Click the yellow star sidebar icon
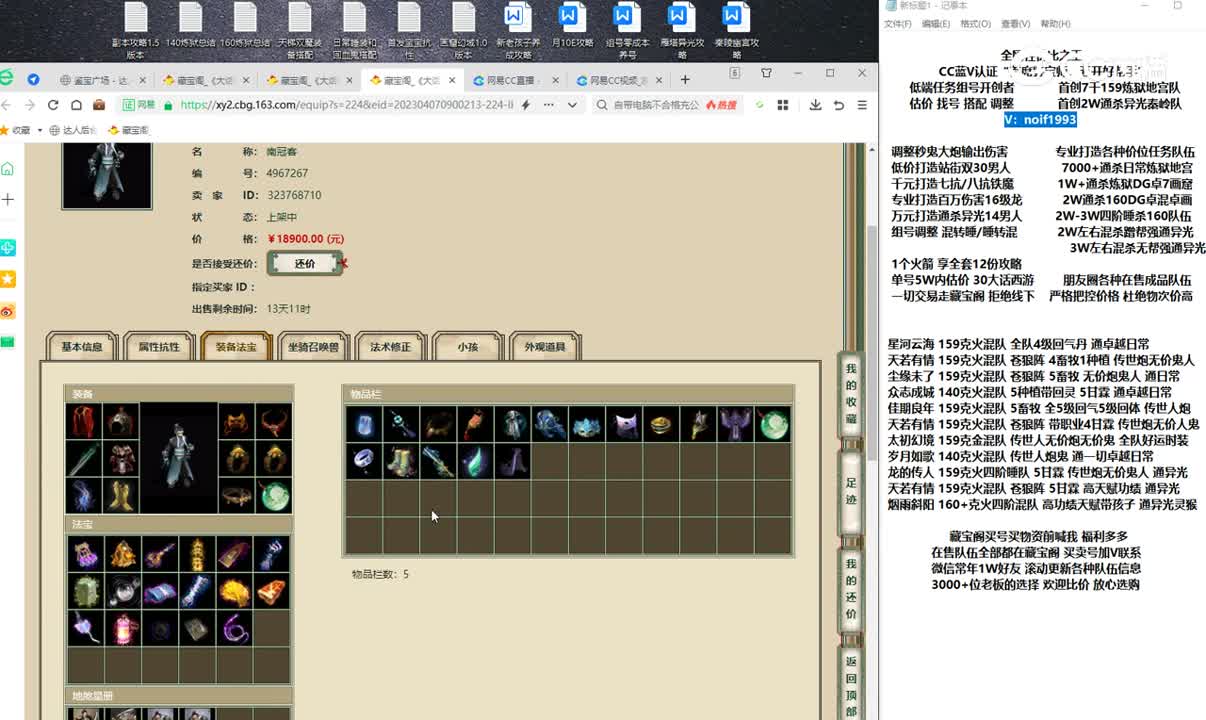 [x=8, y=278]
